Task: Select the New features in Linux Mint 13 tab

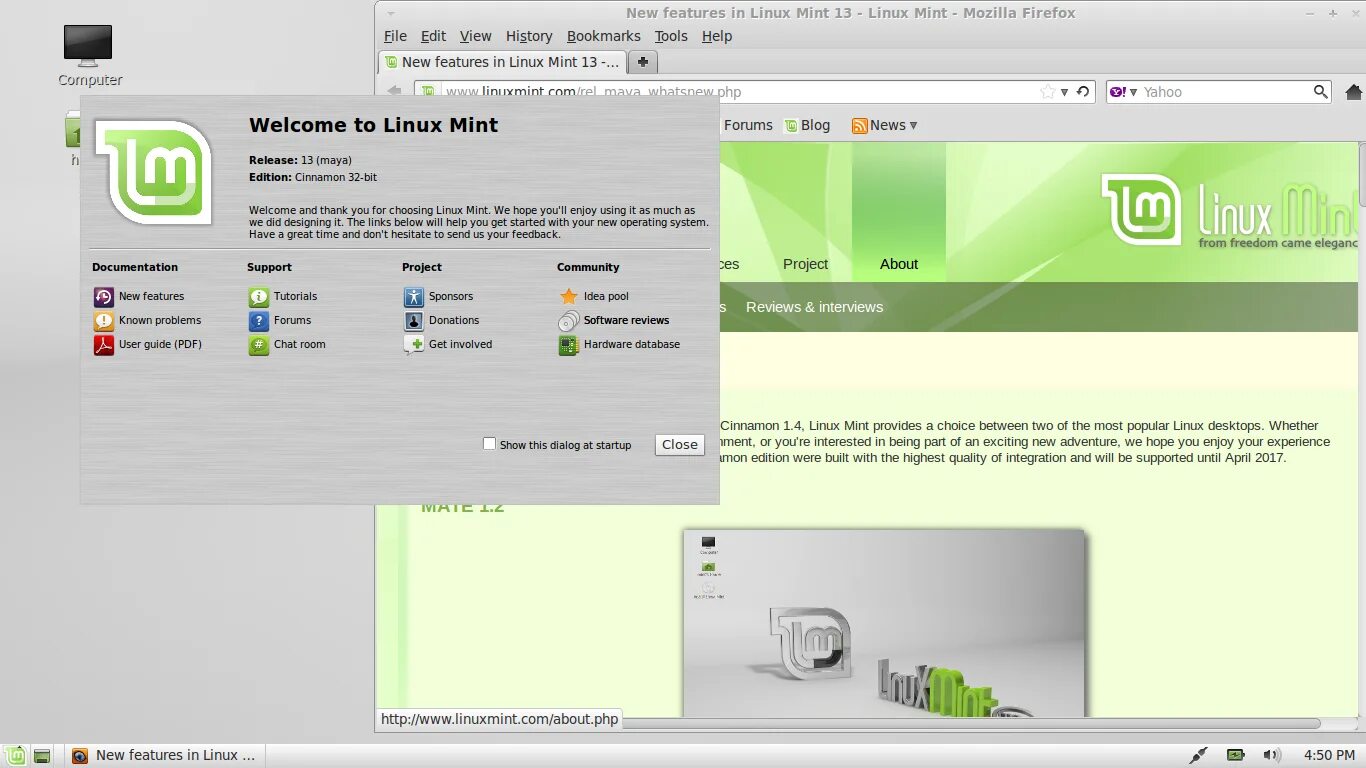Action: [x=502, y=62]
